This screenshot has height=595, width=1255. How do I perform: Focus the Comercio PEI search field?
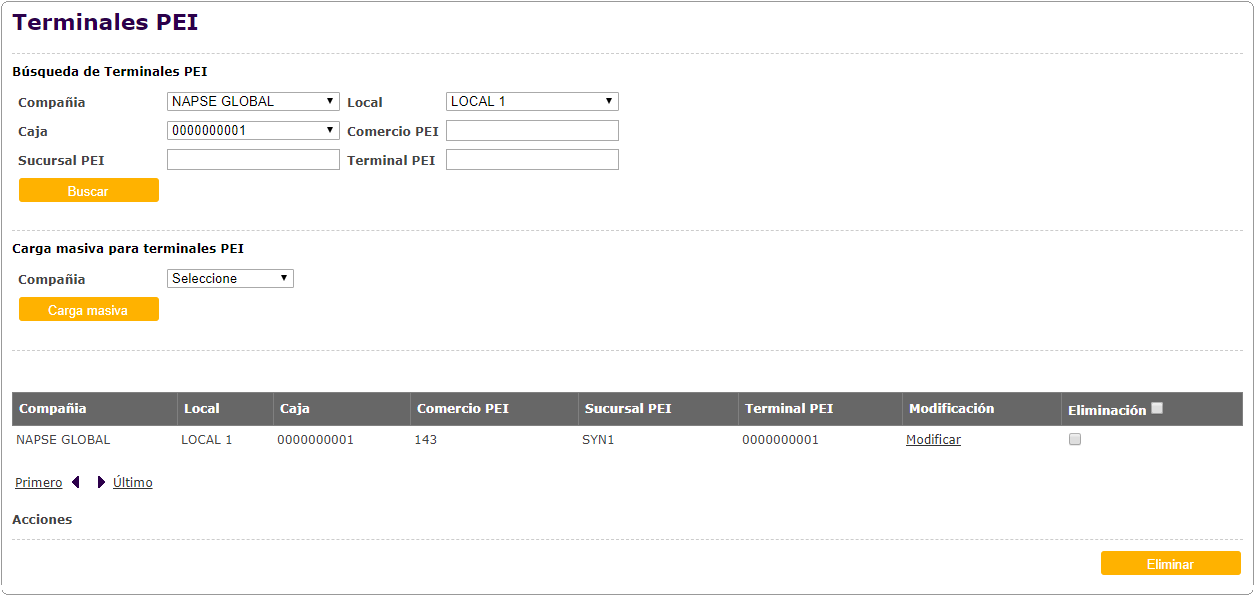pyautogui.click(x=532, y=131)
